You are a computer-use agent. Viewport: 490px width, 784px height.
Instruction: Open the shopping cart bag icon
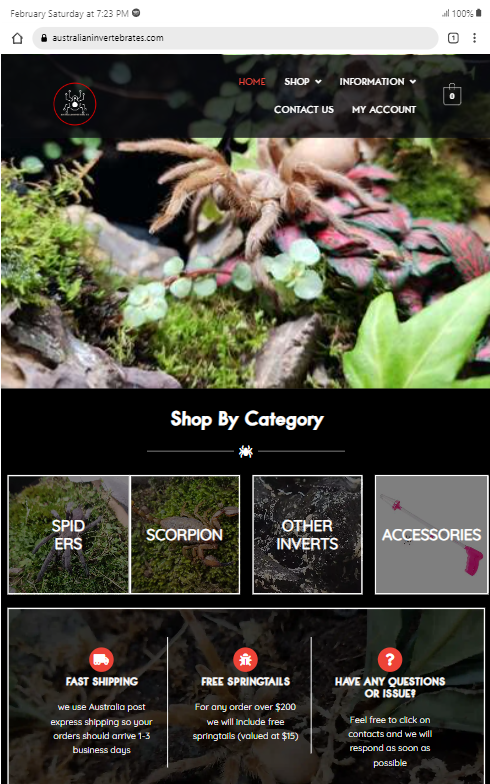[452, 94]
